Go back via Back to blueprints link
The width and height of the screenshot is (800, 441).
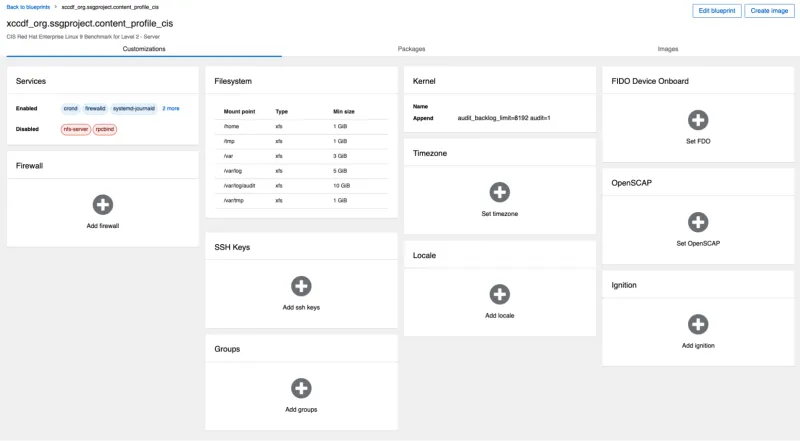[28, 7]
